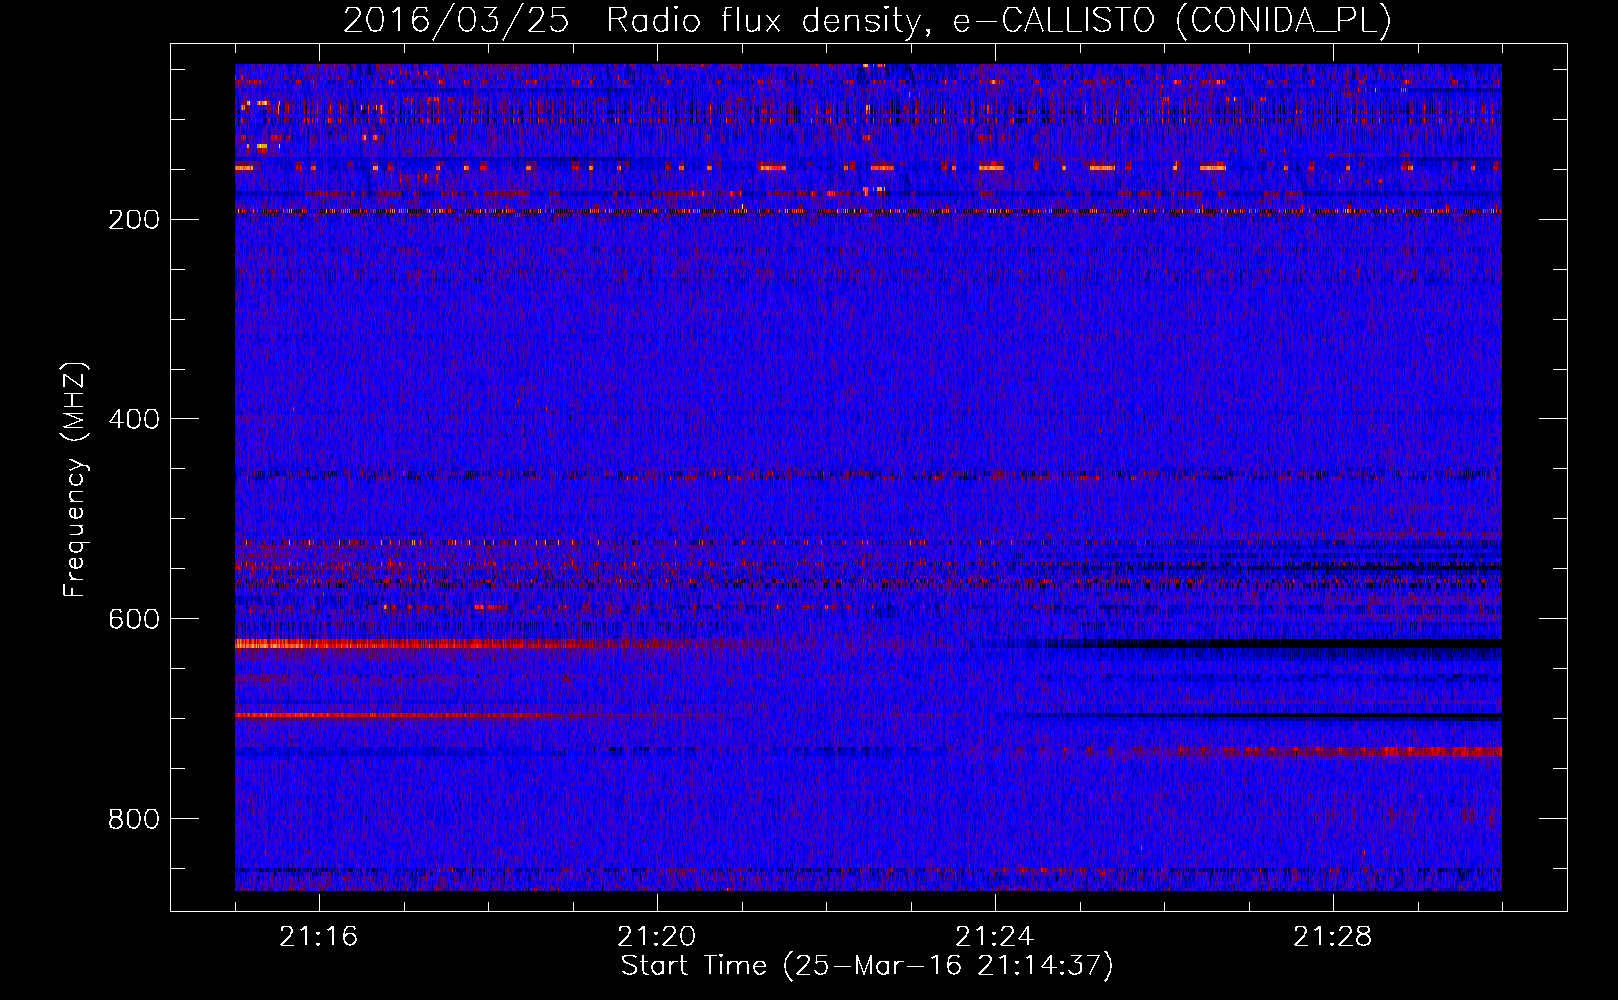Click the 400 frequency tick label
This screenshot has width=1618, height=1000.
(134, 419)
